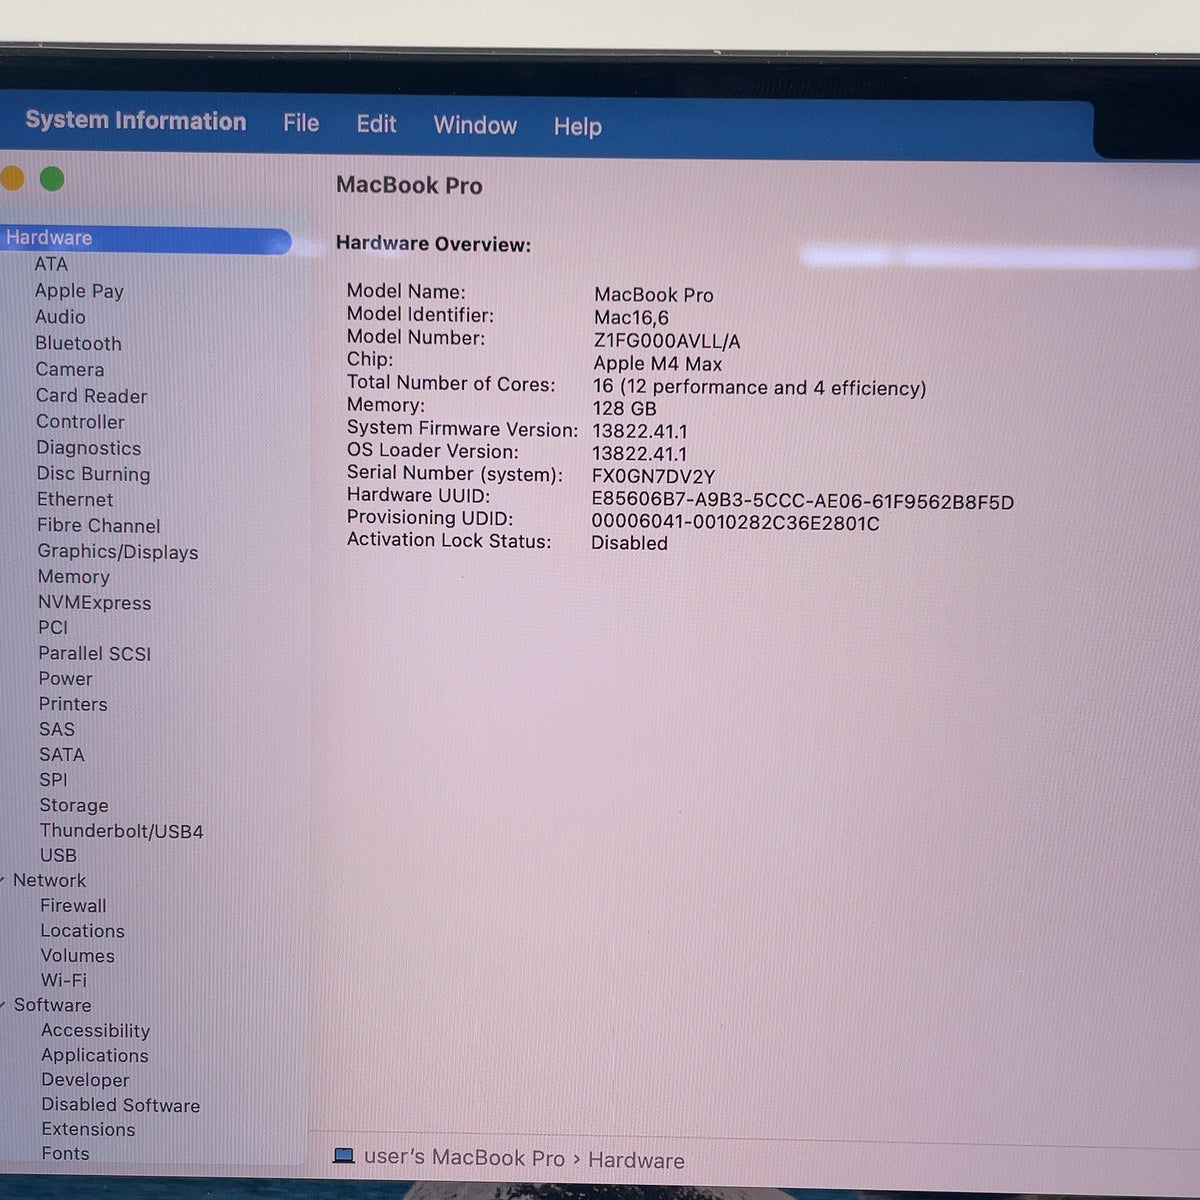Select Fonts under Software
The width and height of the screenshot is (1200, 1200).
pyautogui.click(x=66, y=1154)
